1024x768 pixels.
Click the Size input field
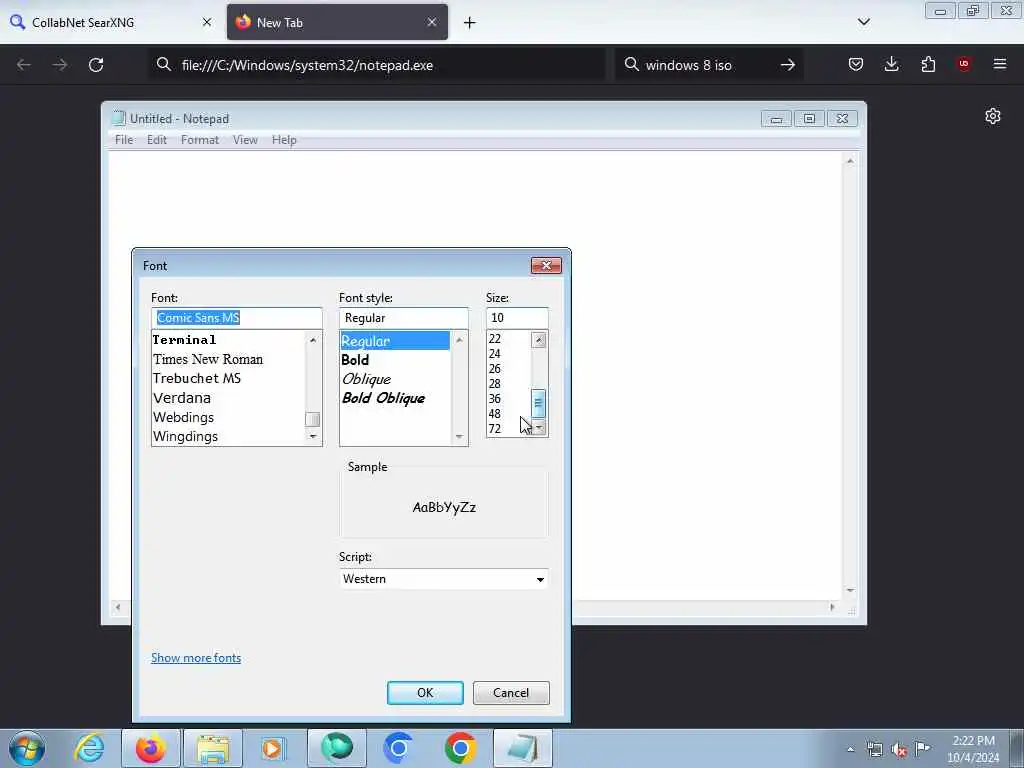click(x=517, y=318)
